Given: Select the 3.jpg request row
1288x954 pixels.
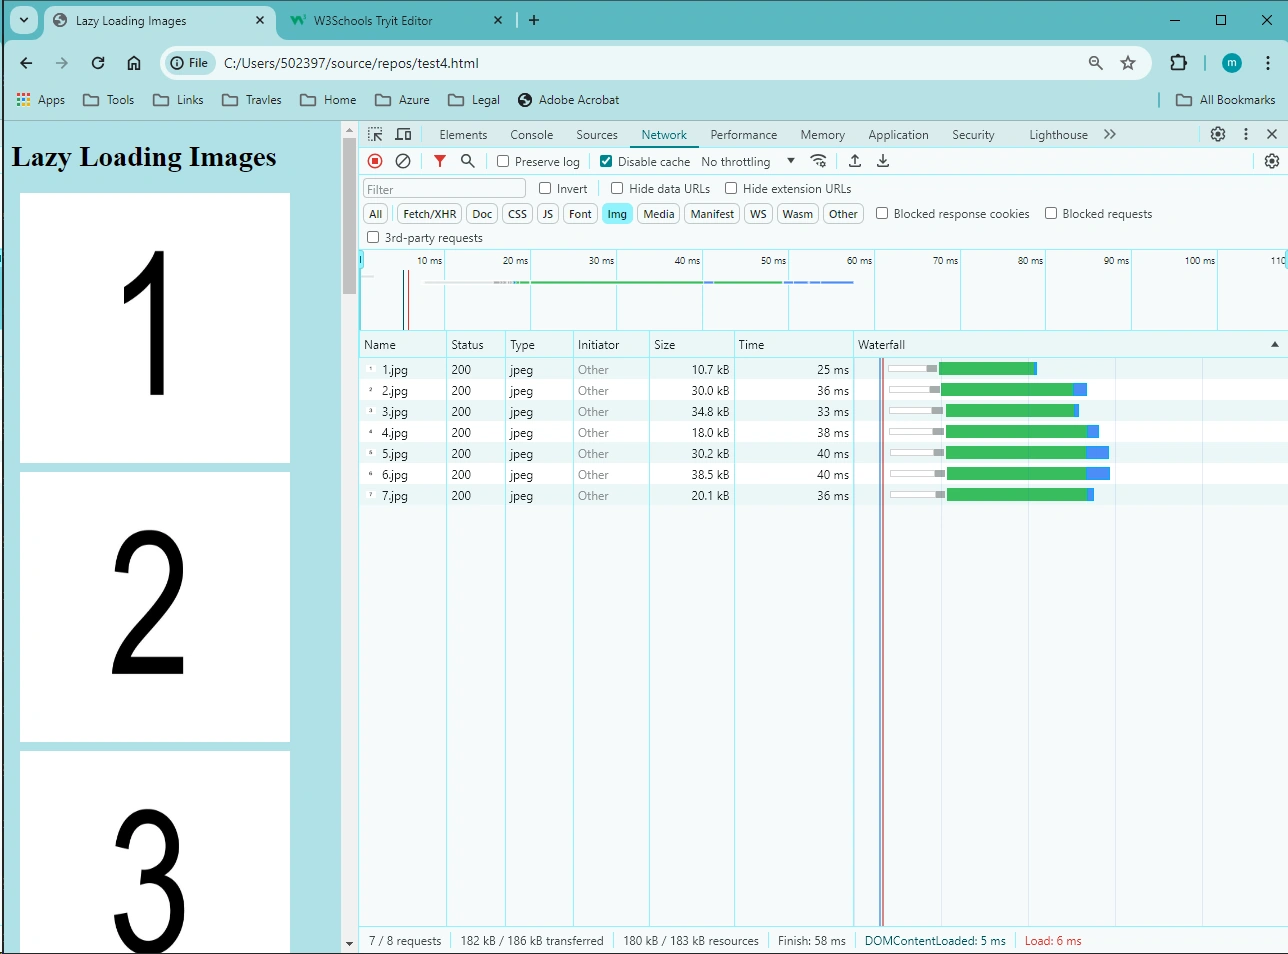Looking at the screenshot, I should 606,412.
